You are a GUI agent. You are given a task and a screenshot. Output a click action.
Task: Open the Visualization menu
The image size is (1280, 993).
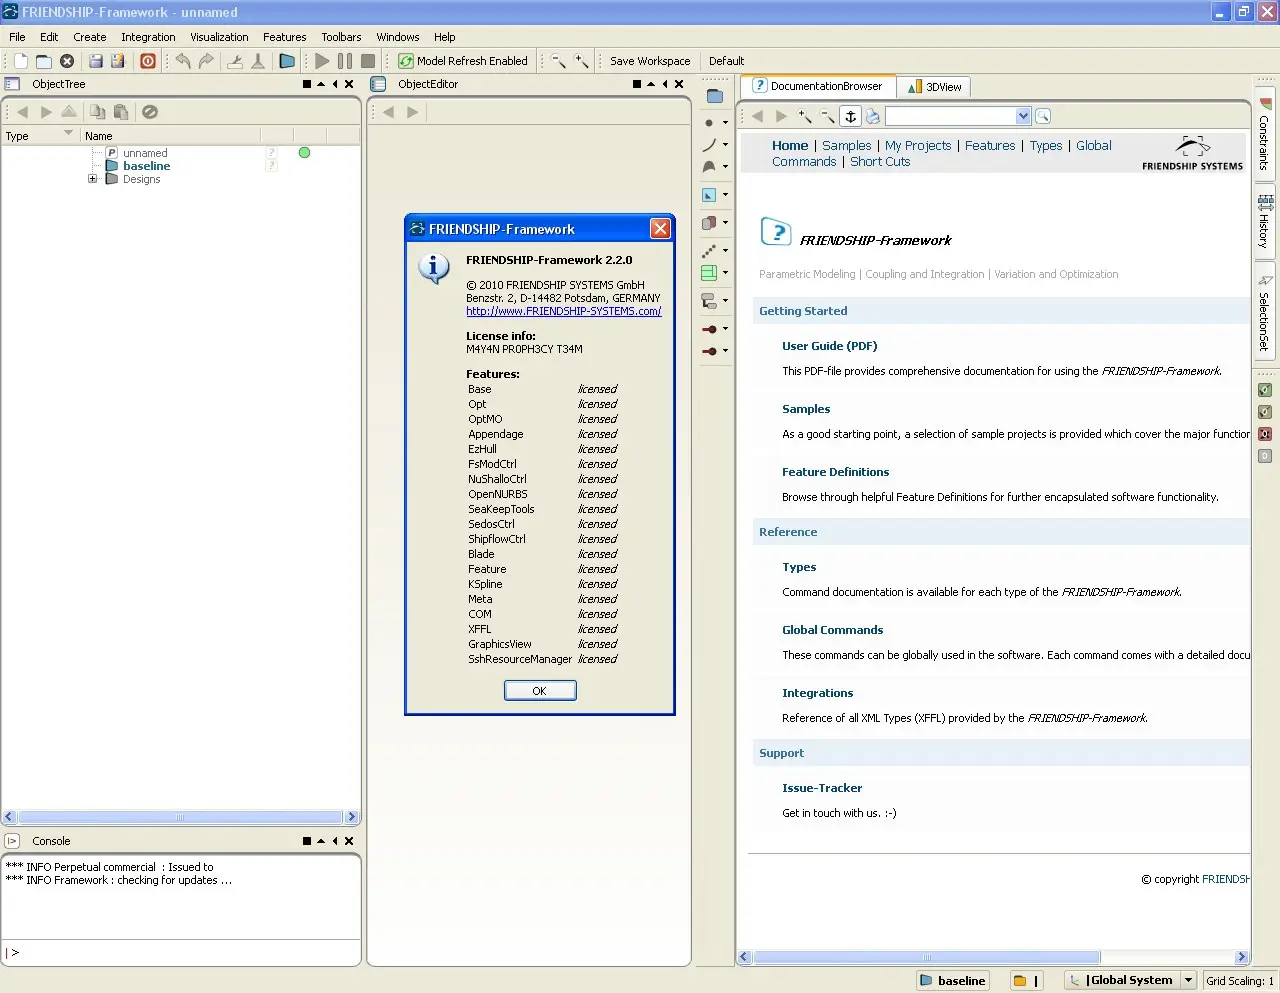[x=219, y=37]
